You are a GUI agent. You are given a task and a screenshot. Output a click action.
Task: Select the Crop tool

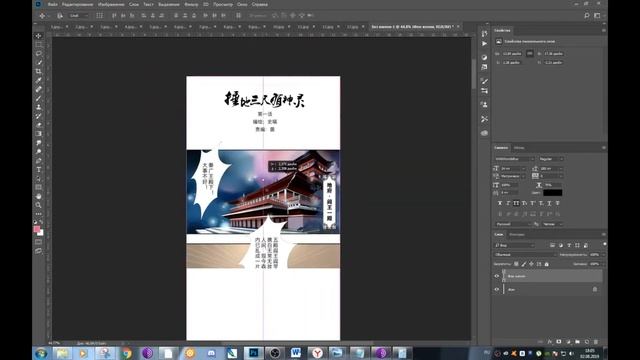click(x=39, y=71)
